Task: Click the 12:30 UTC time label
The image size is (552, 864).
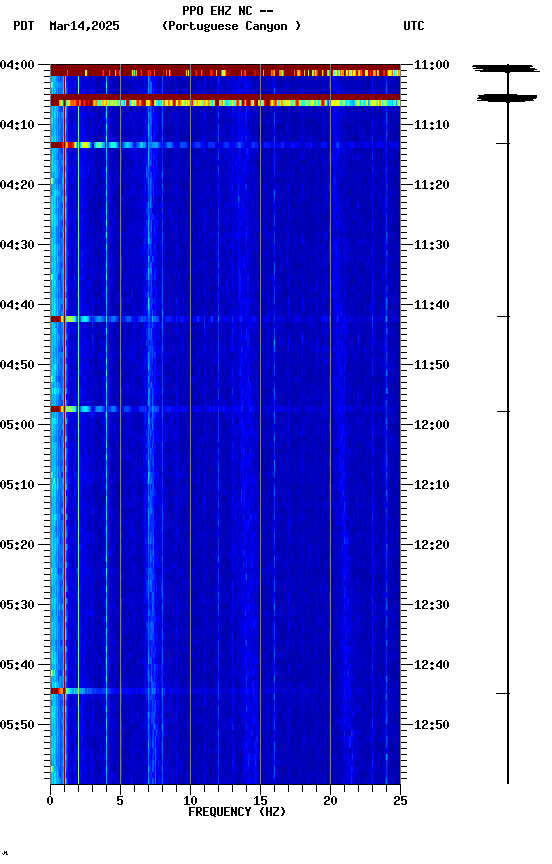Action: click(432, 605)
